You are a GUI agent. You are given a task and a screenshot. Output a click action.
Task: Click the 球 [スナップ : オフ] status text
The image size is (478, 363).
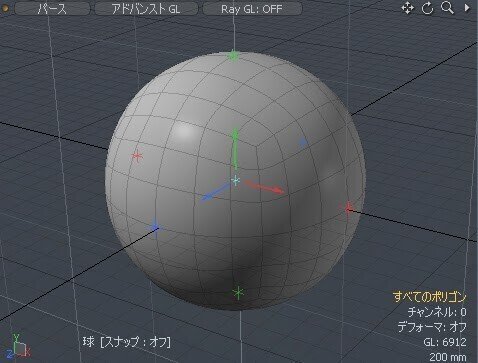(x=127, y=342)
